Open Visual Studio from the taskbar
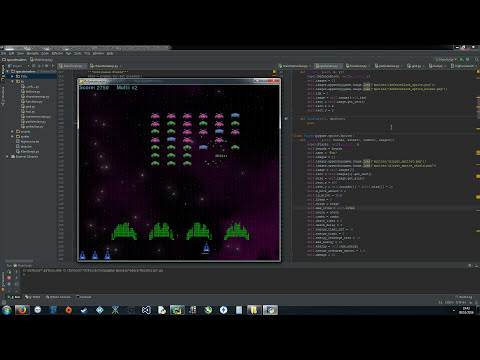The height and width of the screenshot is (360, 480). tap(146, 310)
